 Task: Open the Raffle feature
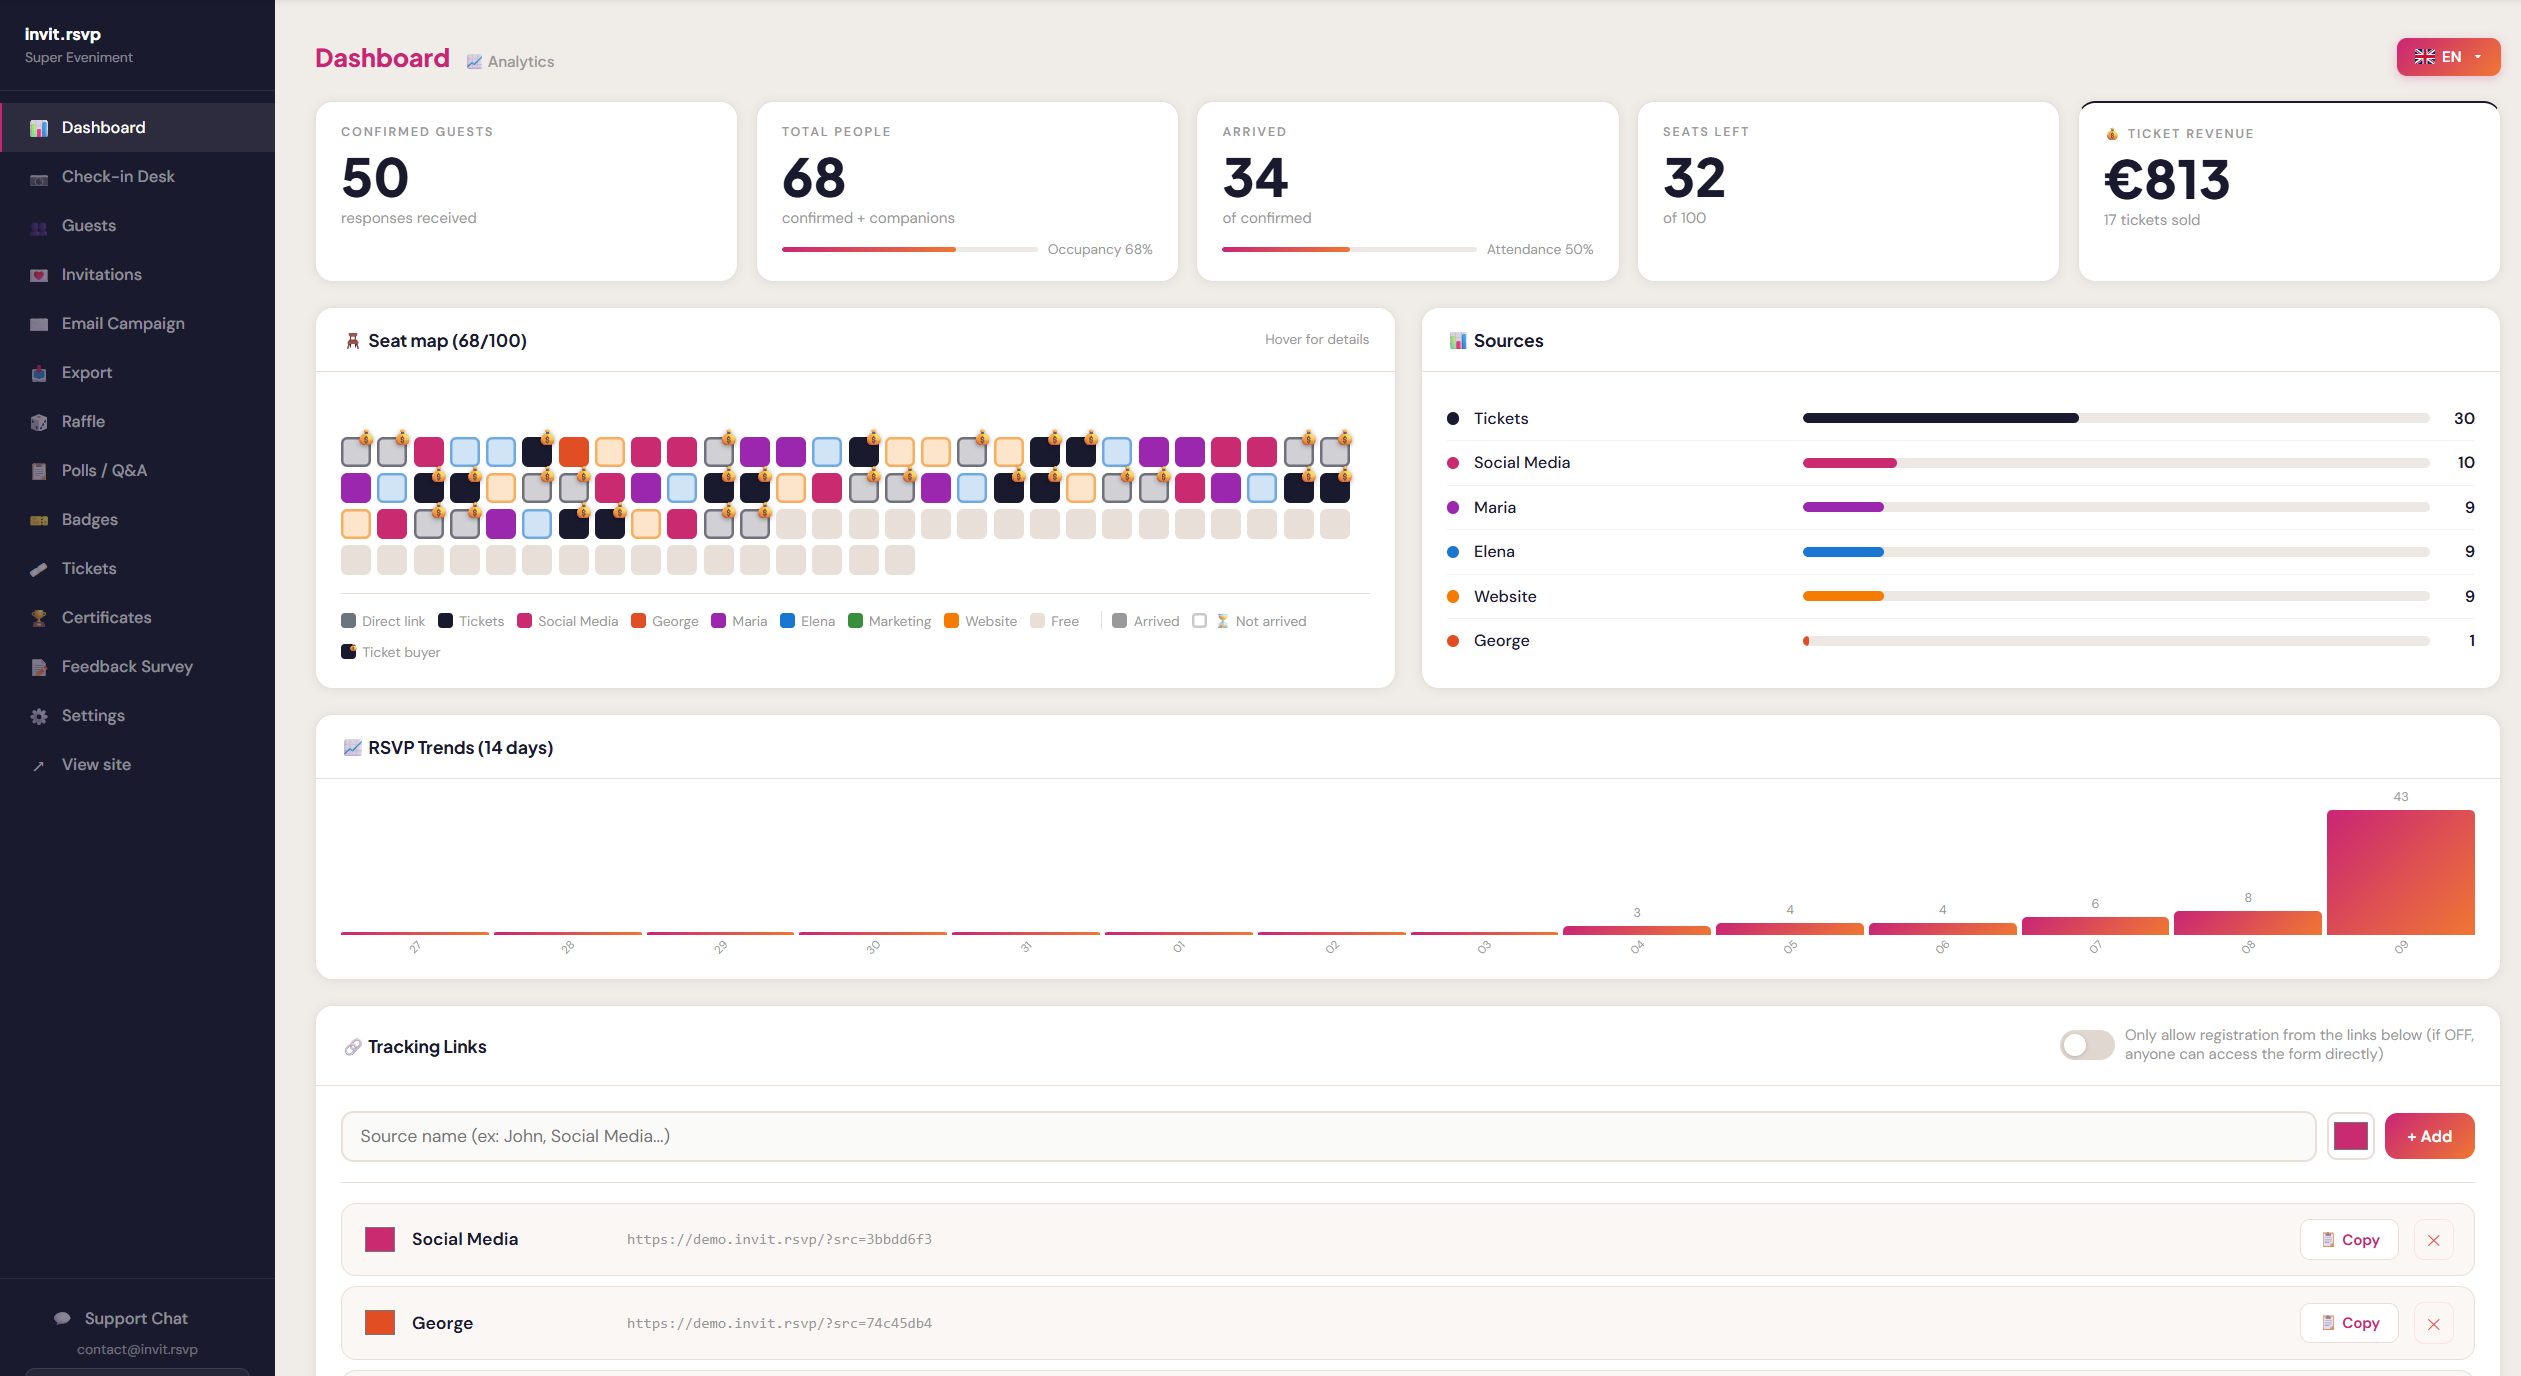tap(83, 421)
